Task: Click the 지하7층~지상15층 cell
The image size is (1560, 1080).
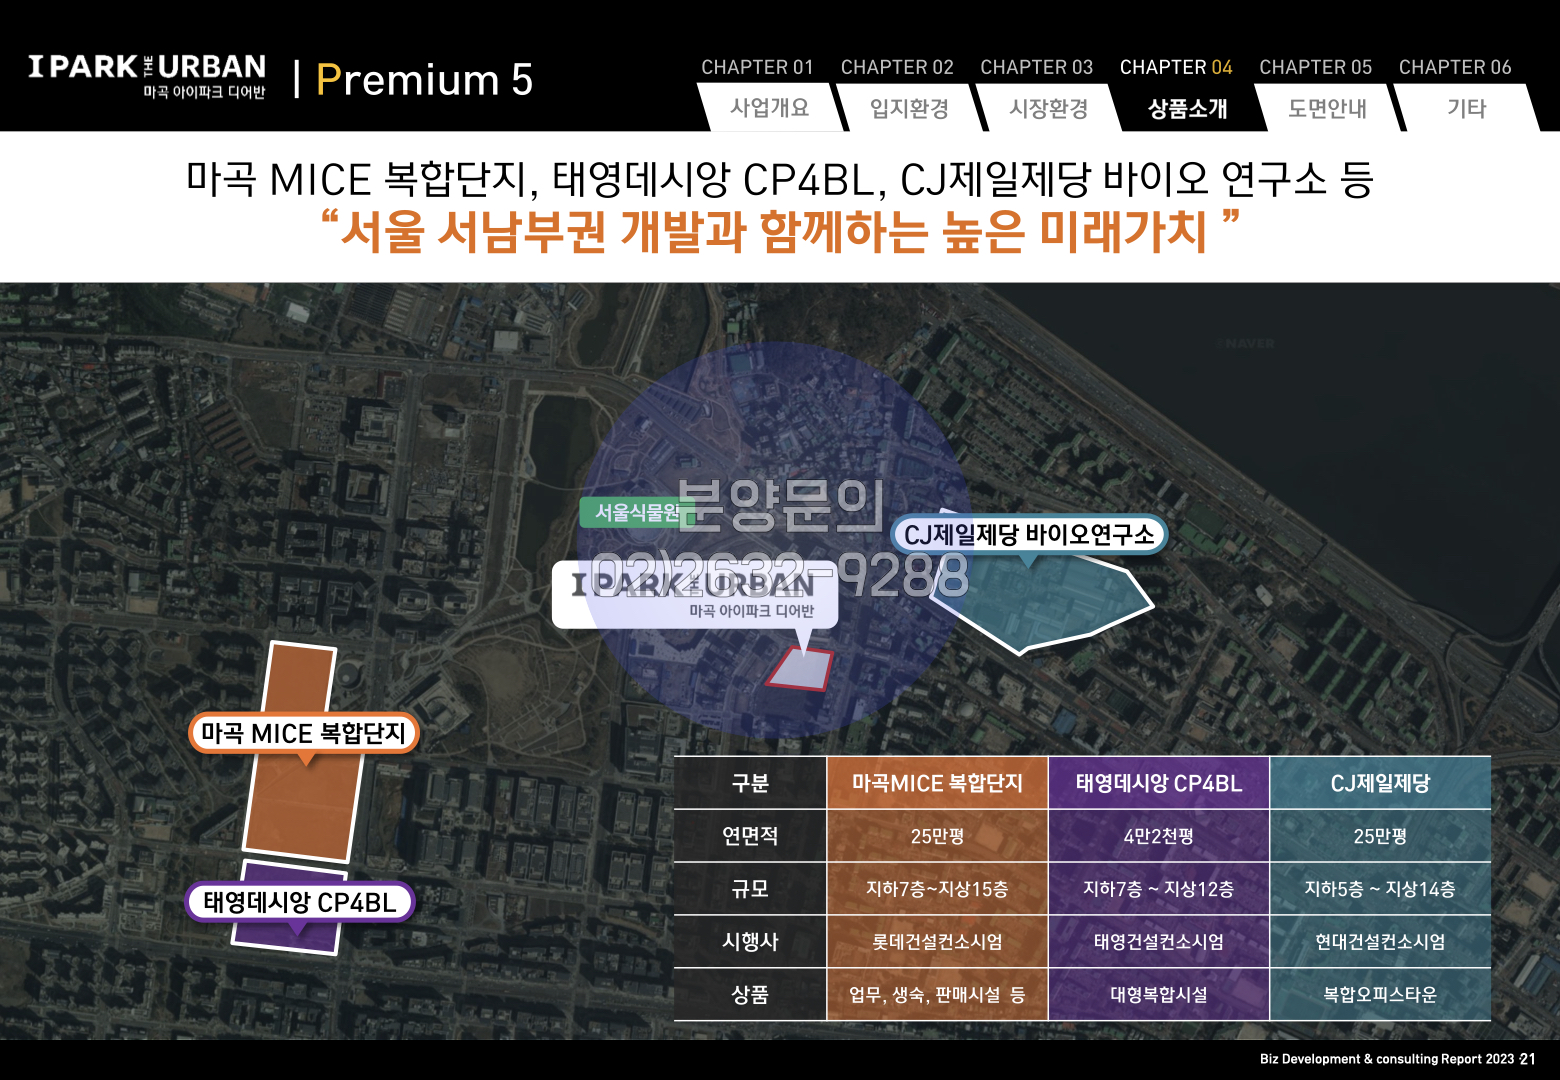Action: coord(937,889)
